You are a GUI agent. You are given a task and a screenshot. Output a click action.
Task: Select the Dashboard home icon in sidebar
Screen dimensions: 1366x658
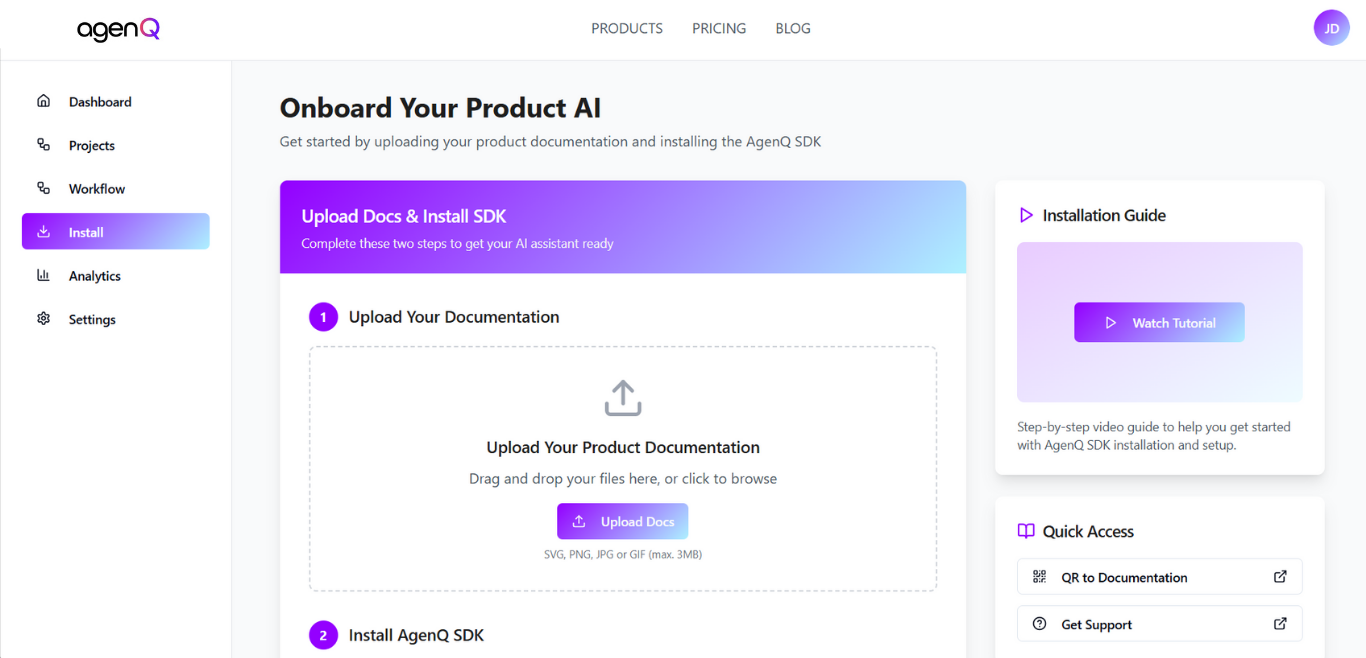[x=43, y=100]
